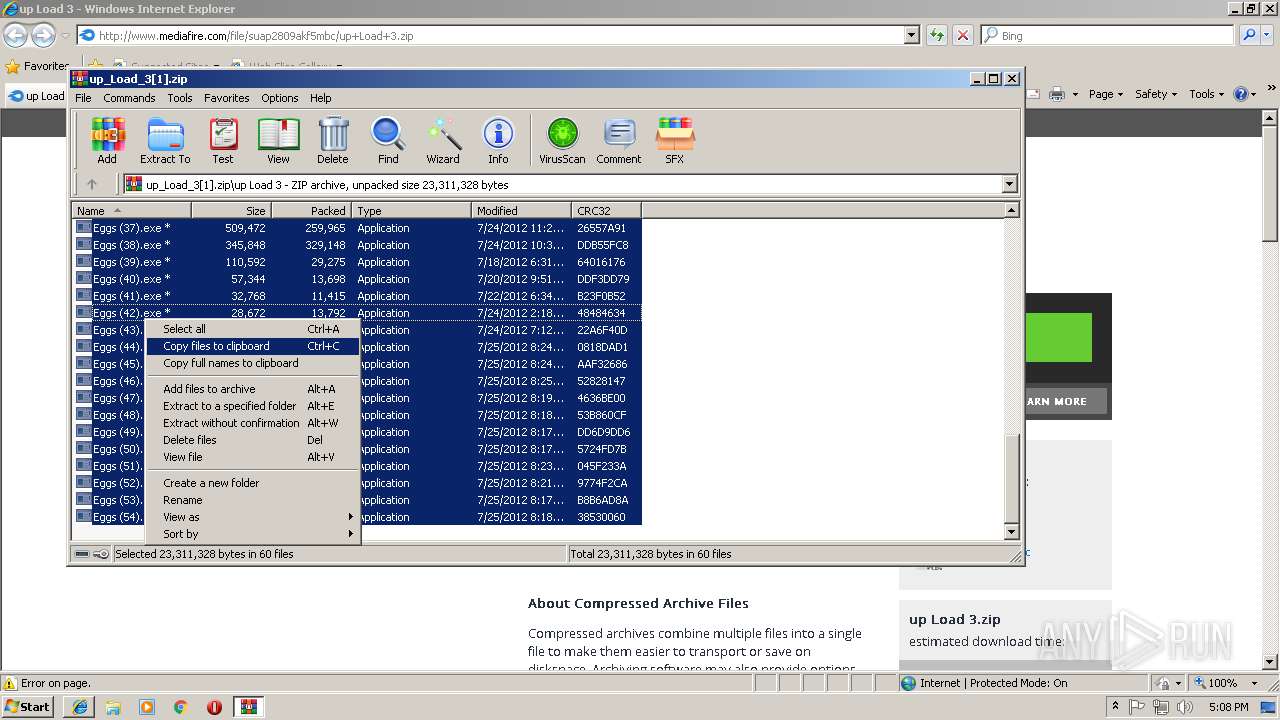
Task: Launch the Wizard wand tool
Action: coord(443,141)
